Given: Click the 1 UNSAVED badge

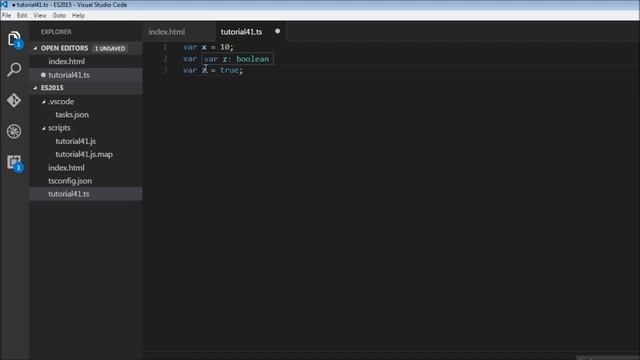Looking at the screenshot, I should click(110, 48).
